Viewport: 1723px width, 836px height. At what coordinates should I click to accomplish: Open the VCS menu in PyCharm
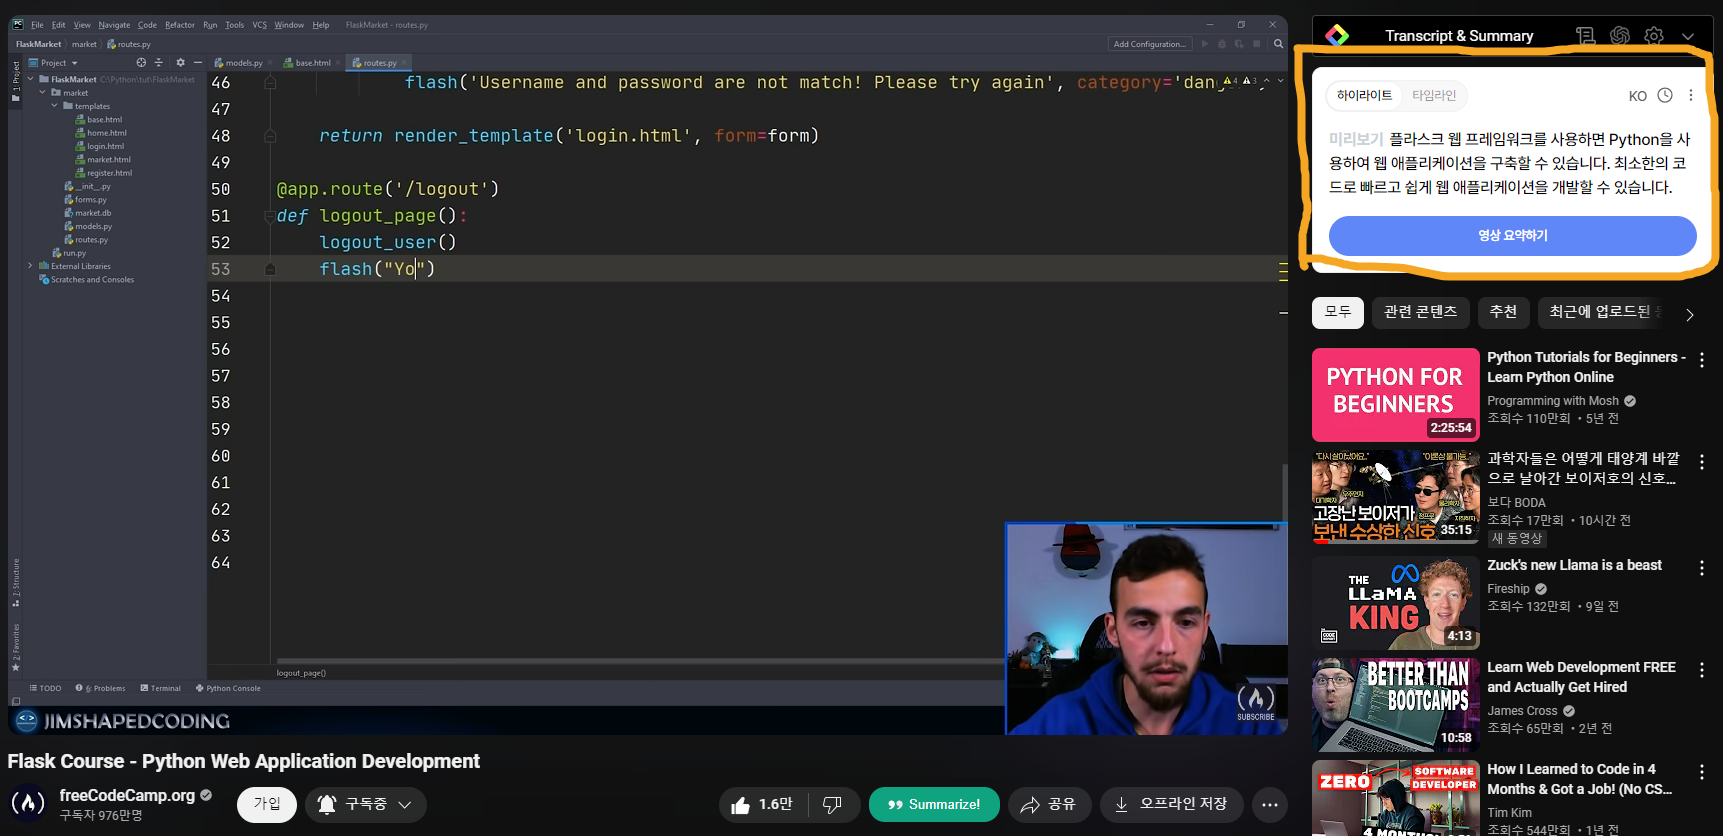[260, 25]
